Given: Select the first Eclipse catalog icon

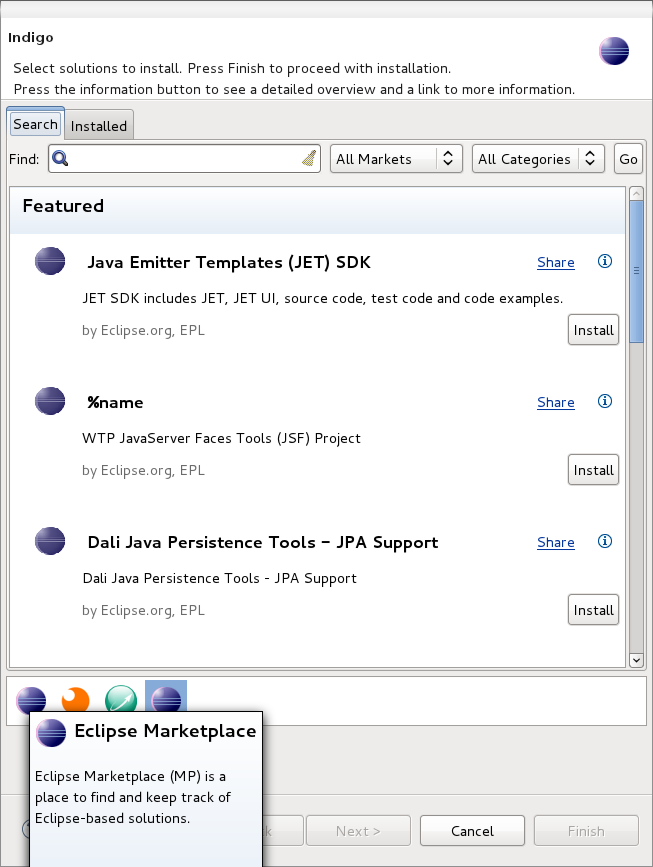Looking at the screenshot, I should 31,700.
